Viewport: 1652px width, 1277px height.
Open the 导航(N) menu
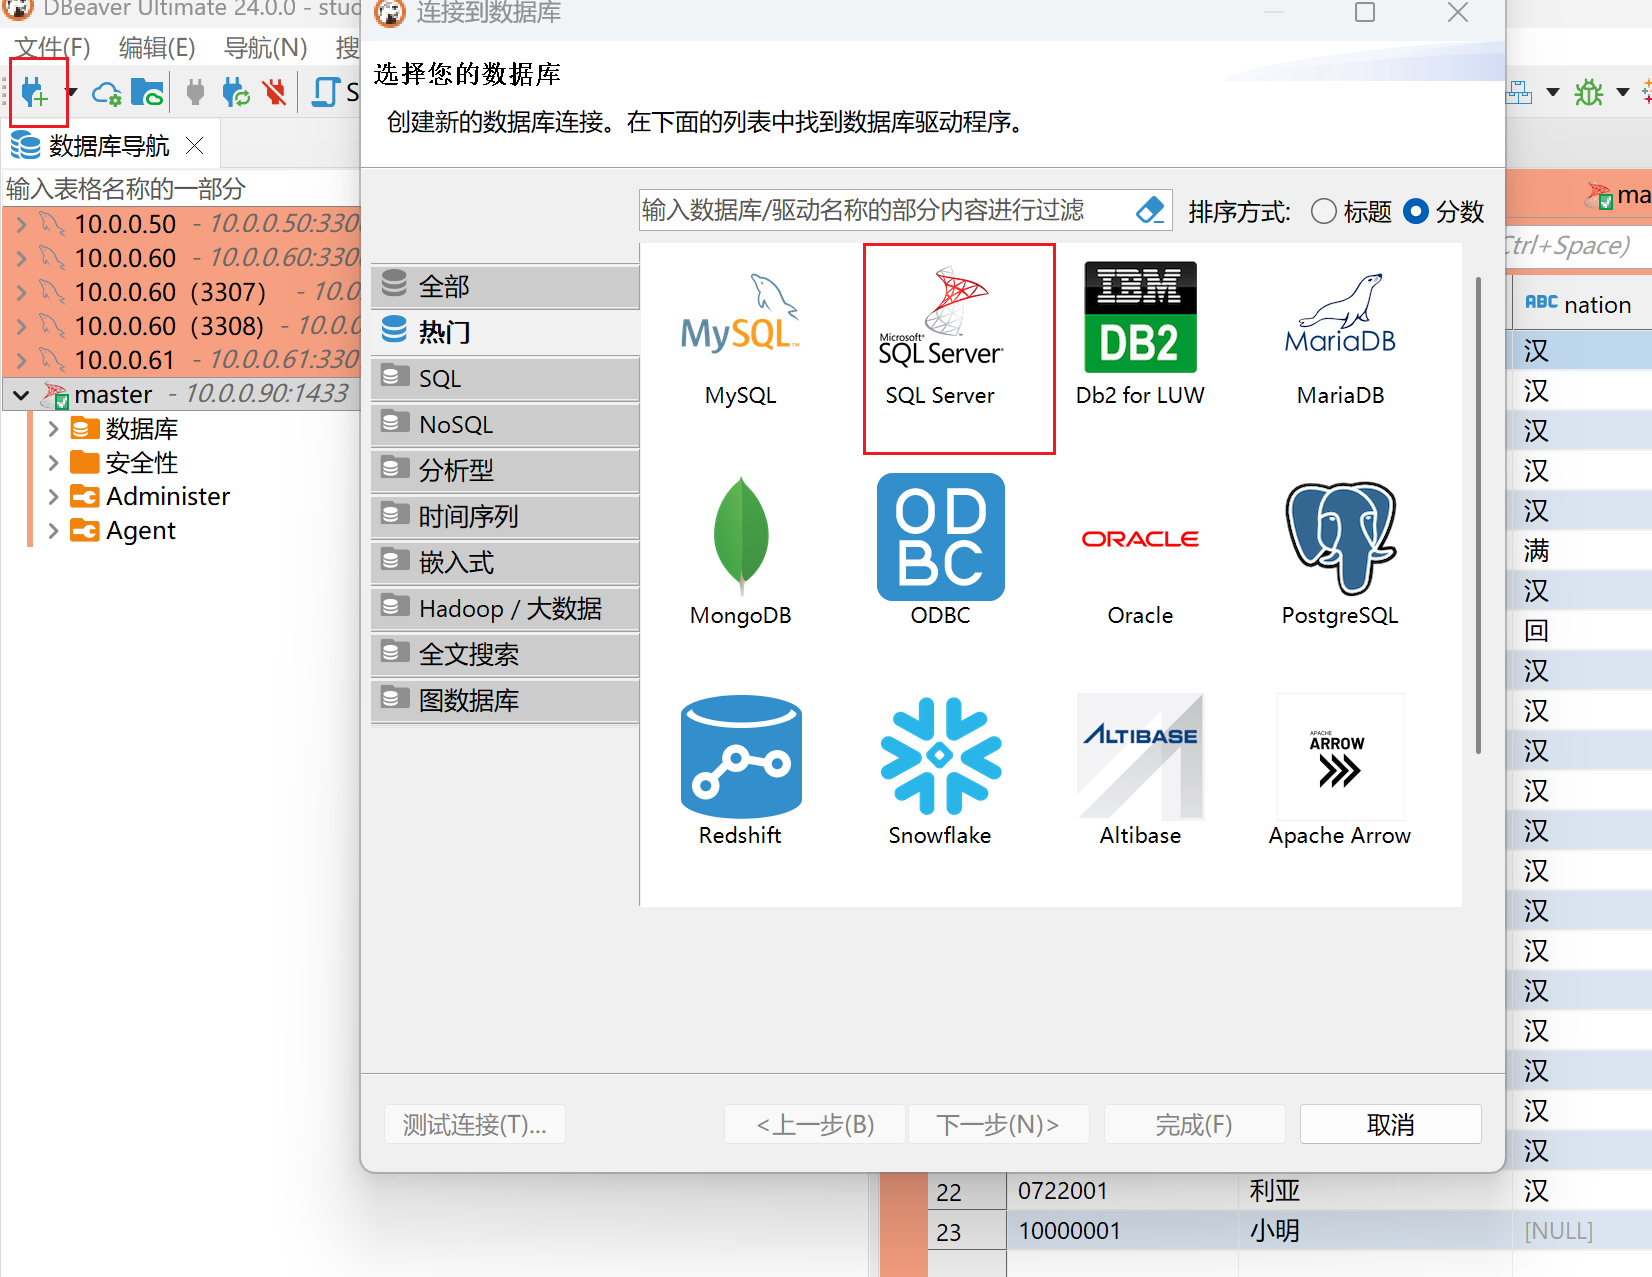pyautogui.click(x=265, y=47)
